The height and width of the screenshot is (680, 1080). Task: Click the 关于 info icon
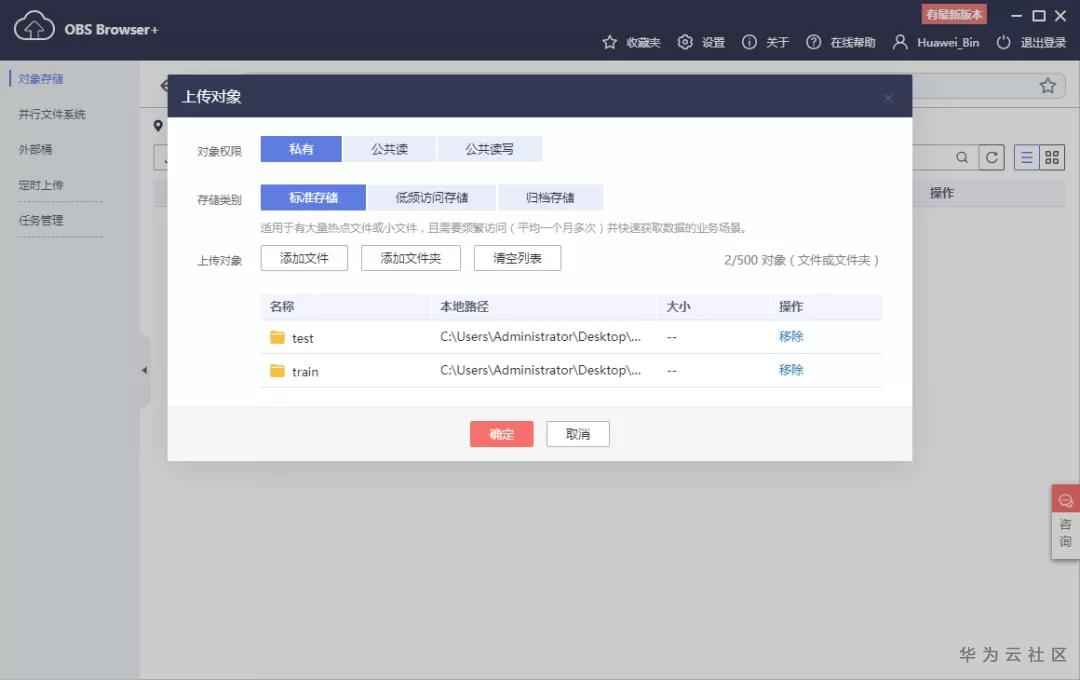pos(749,42)
